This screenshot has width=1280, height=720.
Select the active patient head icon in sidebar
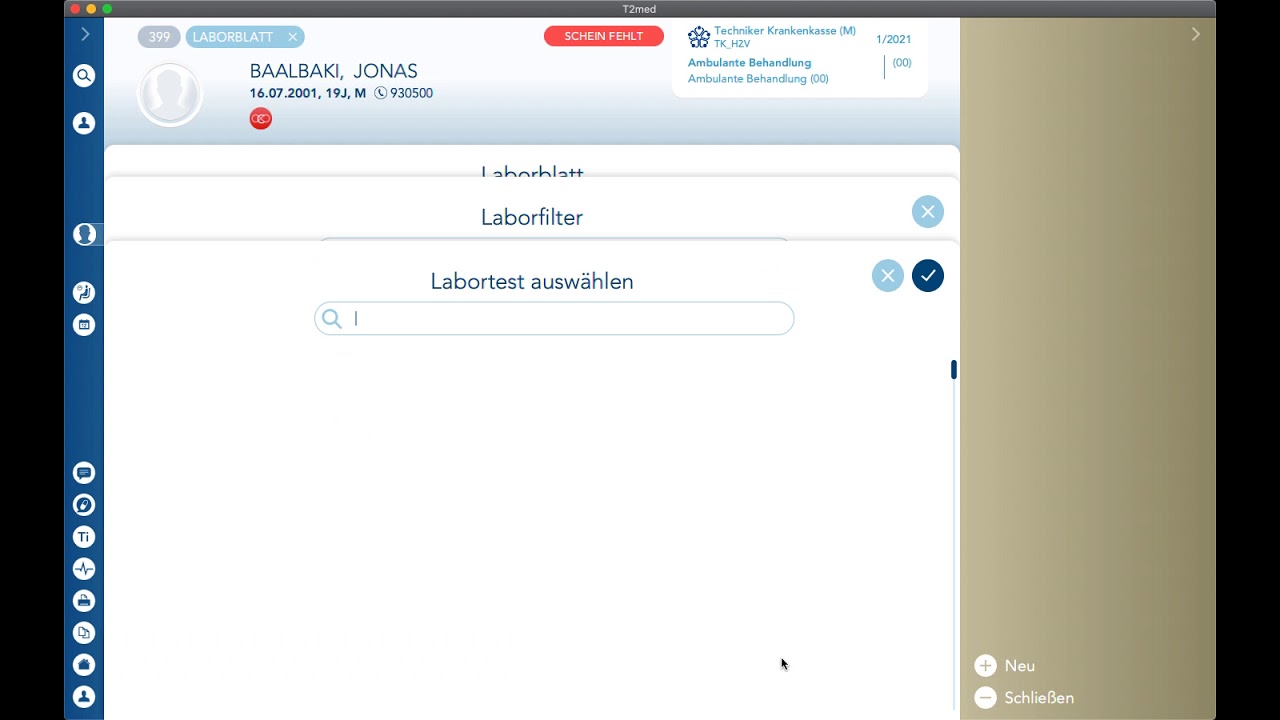click(85, 234)
